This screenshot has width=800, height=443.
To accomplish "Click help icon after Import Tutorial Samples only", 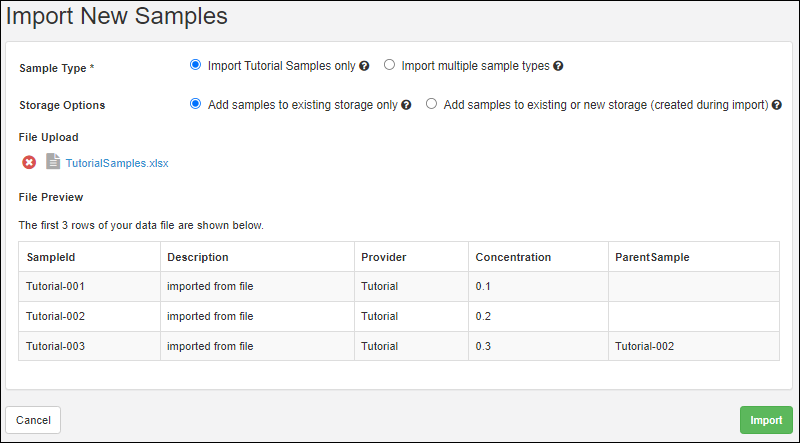I will (365, 67).
